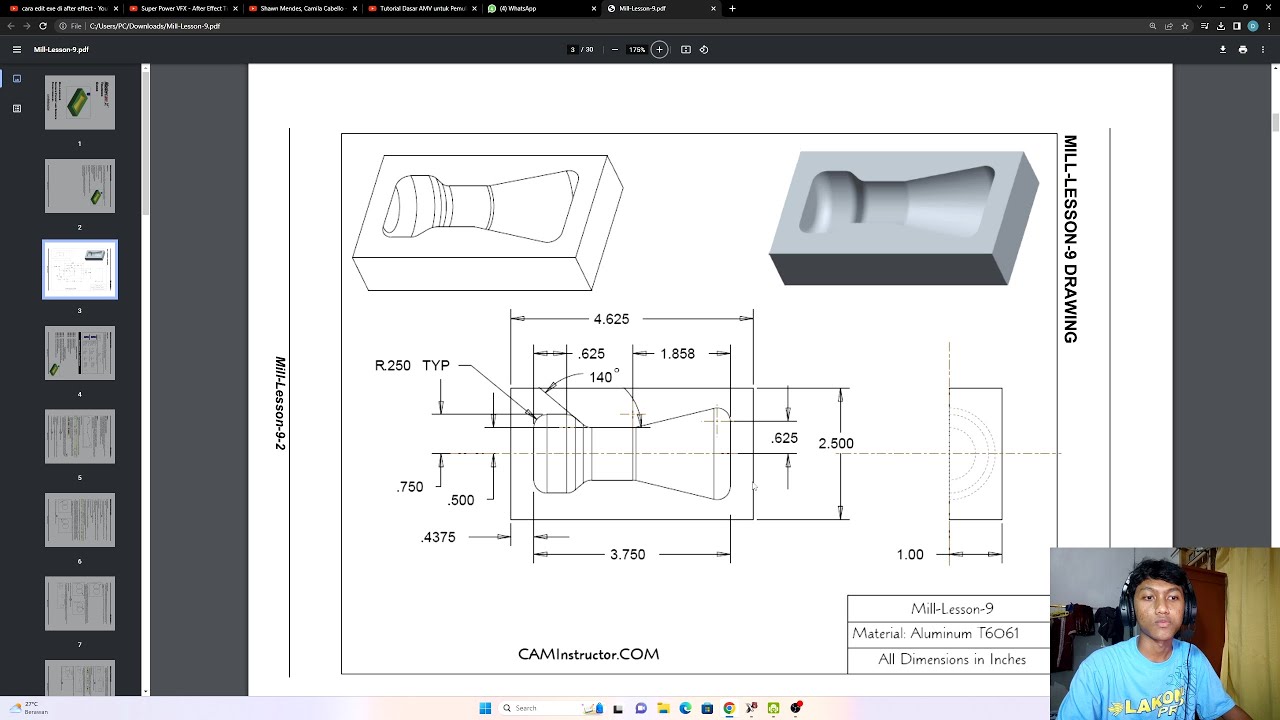Show document outline view in the sidebar

pos(17,108)
